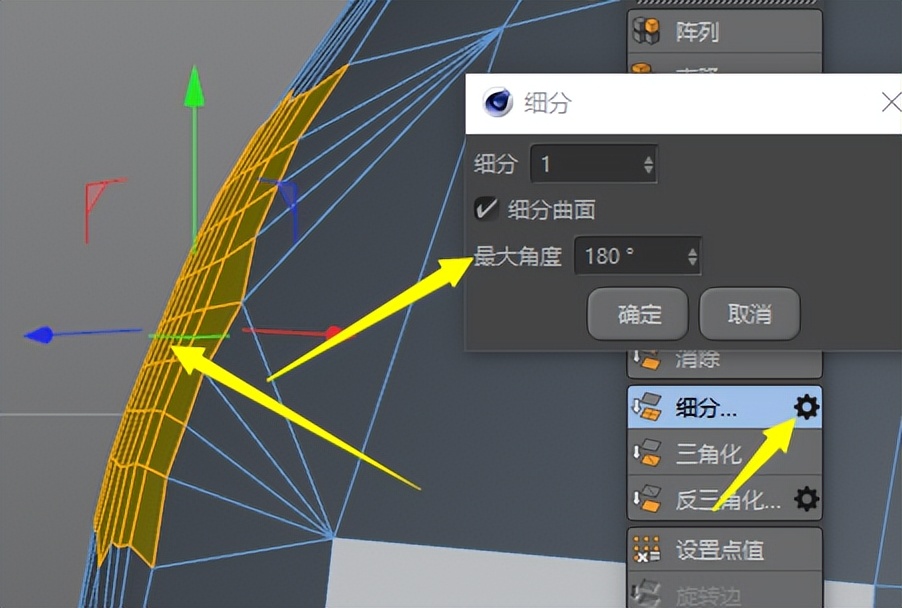
Task: Click the Cinema 4D logo in dialog title
Action: tap(496, 101)
